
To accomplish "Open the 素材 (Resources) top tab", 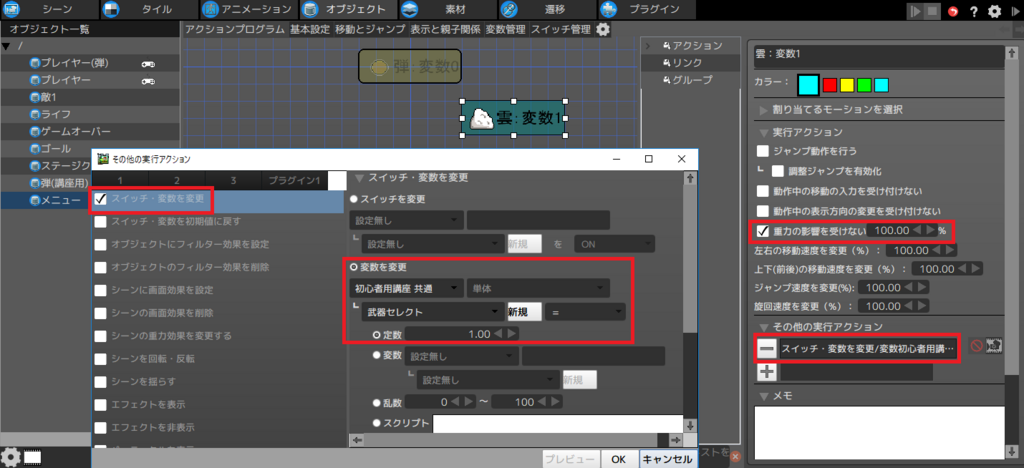I will pyautogui.click(x=448, y=9).
